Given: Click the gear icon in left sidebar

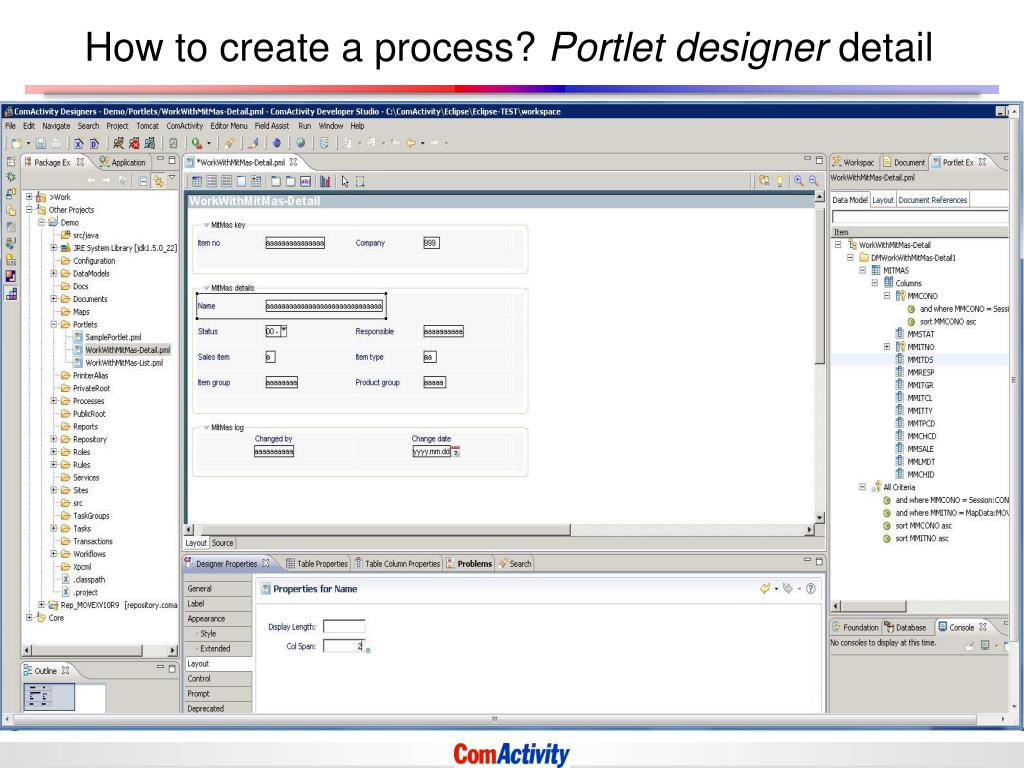Looking at the screenshot, I should tap(10, 177).
